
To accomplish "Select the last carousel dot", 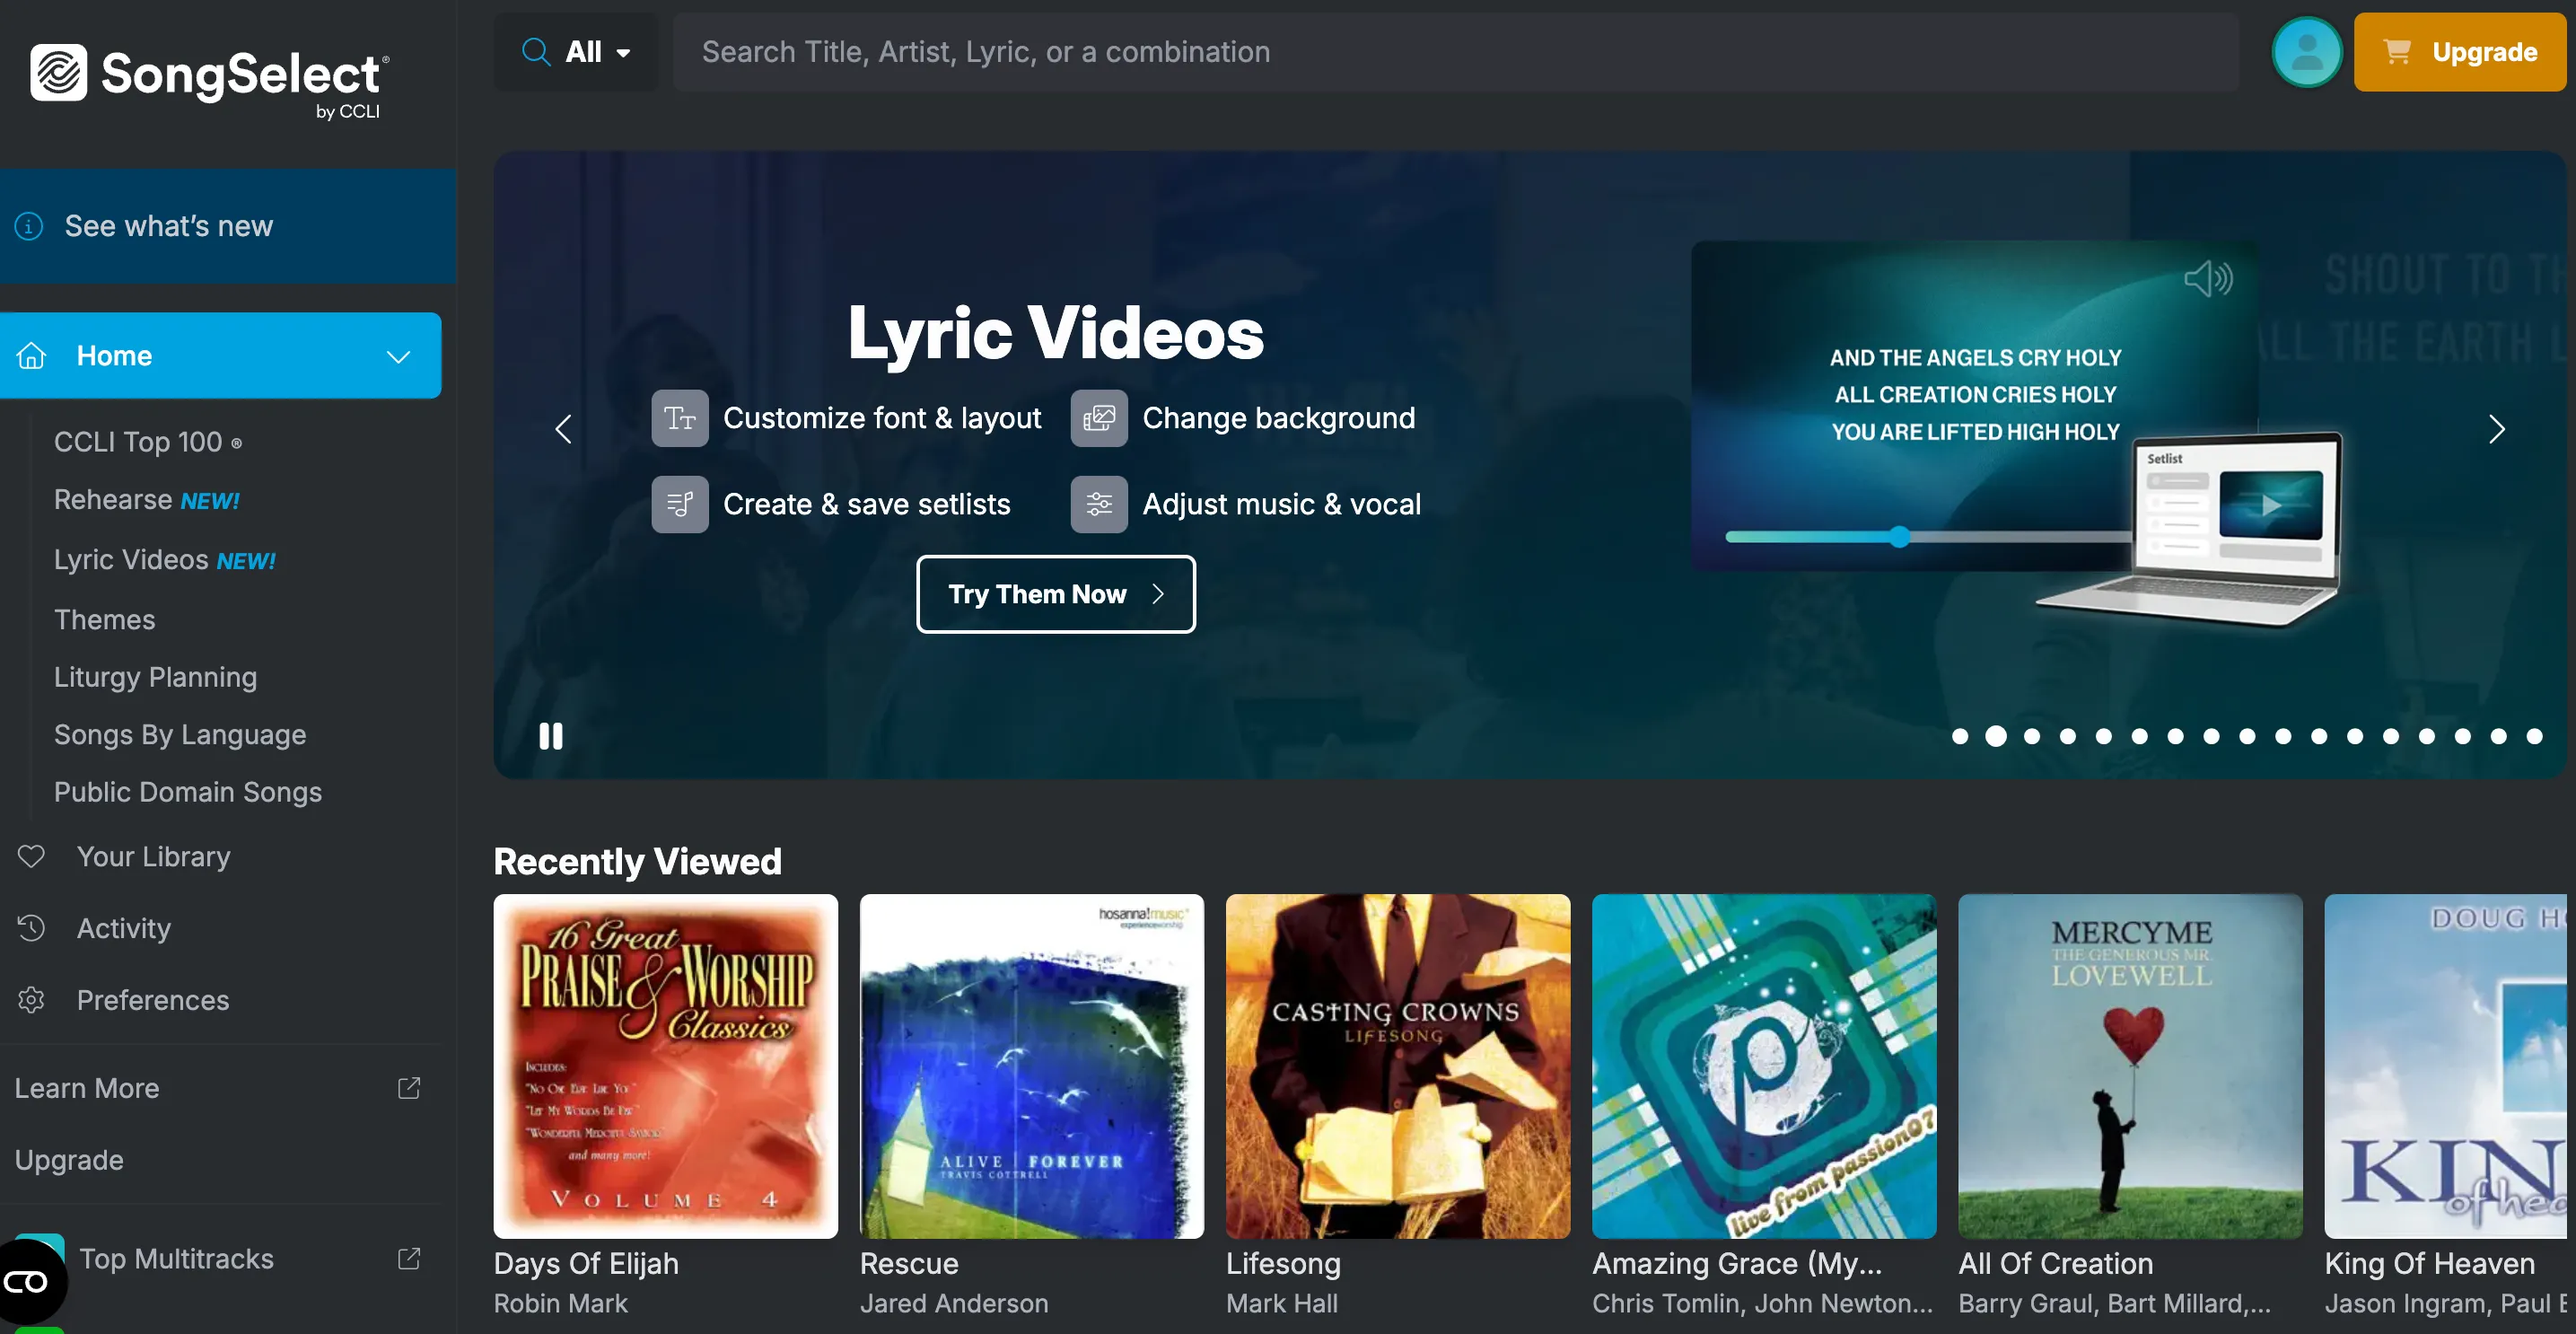I will [2534, 736].
